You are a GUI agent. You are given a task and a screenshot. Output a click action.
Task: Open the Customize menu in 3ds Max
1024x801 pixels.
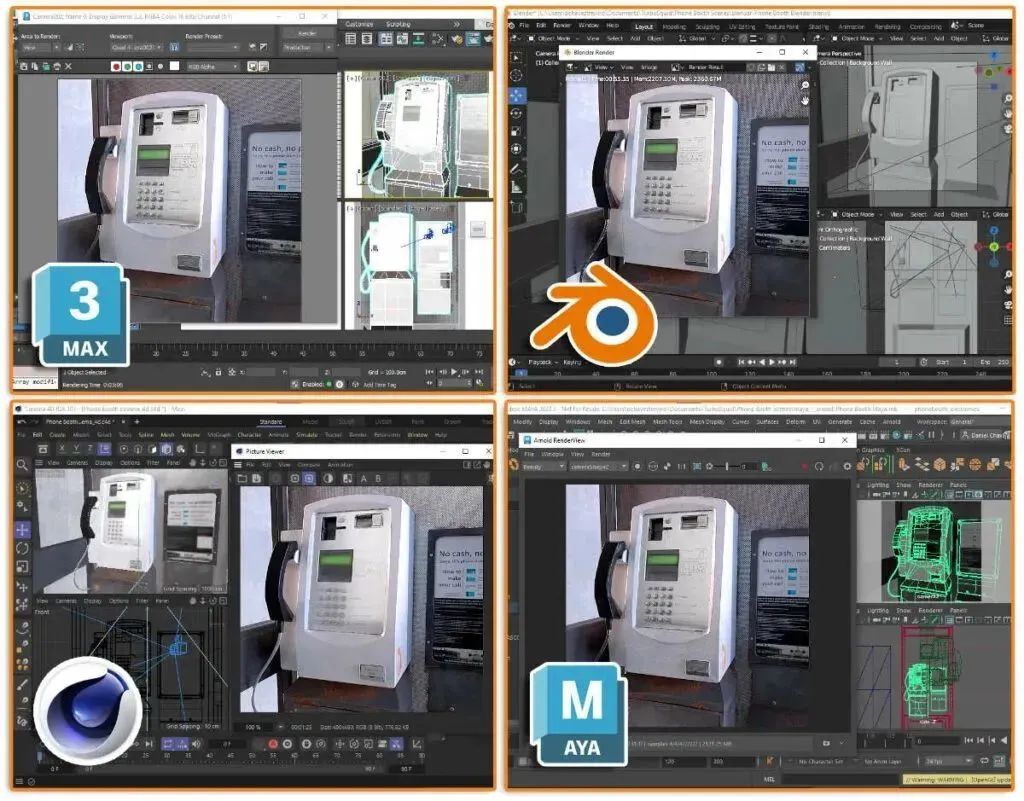pos(359,24)
